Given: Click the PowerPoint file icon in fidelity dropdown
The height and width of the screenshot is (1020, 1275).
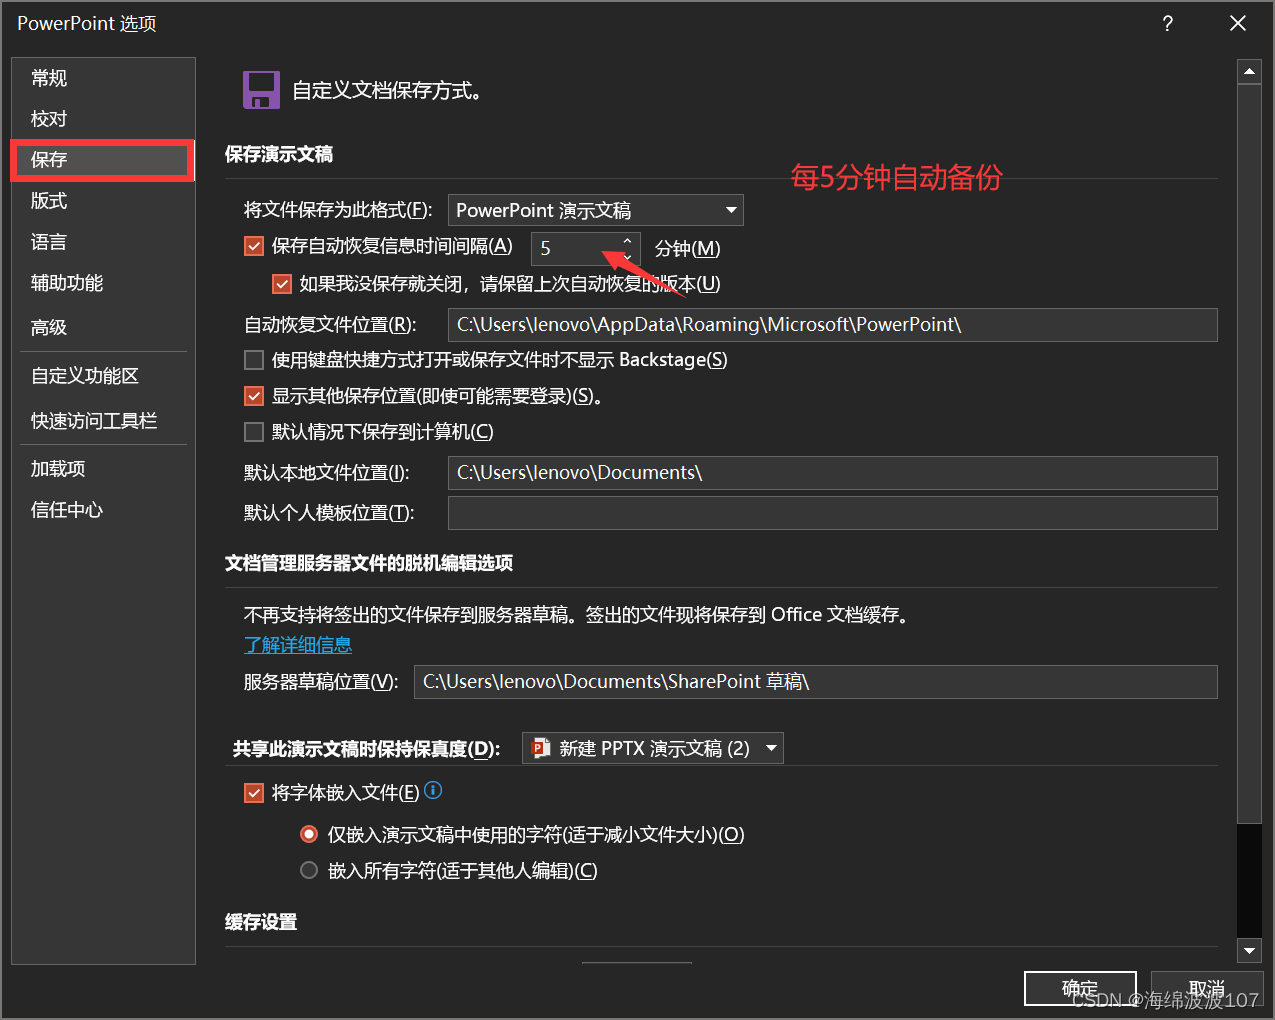Looking at the screenshot, I should coord(541,748).
